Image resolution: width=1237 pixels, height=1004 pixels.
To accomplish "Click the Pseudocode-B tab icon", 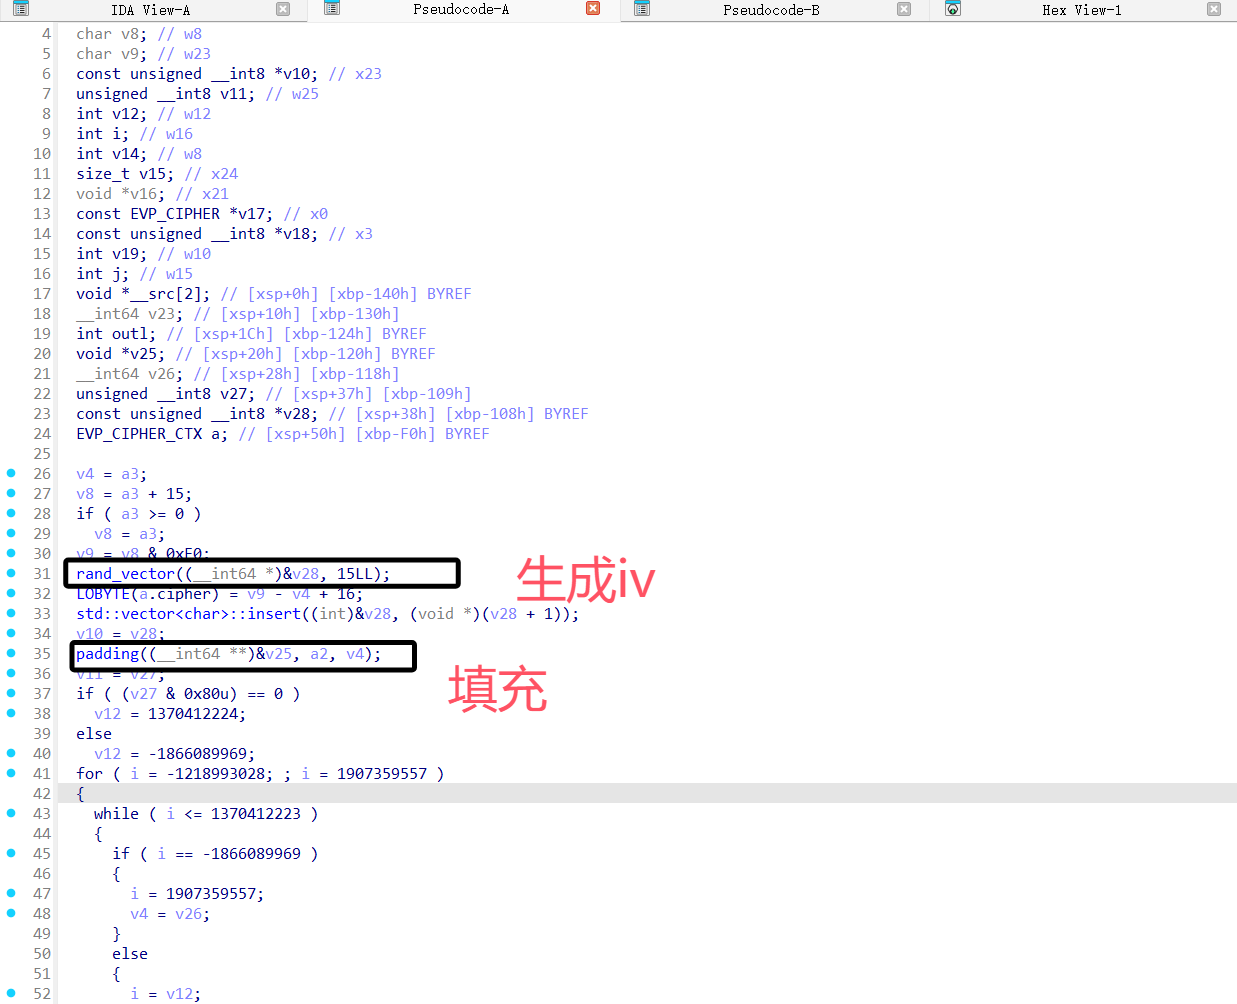I will 643,9.
